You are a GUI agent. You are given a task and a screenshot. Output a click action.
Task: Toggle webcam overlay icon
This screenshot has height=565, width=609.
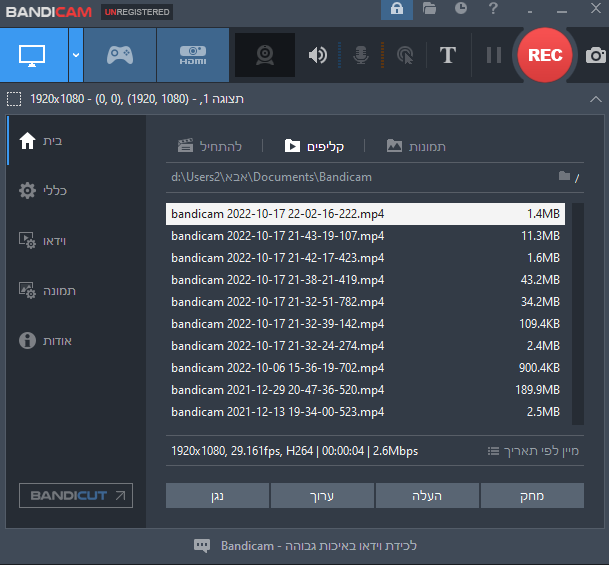(x=265, y=55)
